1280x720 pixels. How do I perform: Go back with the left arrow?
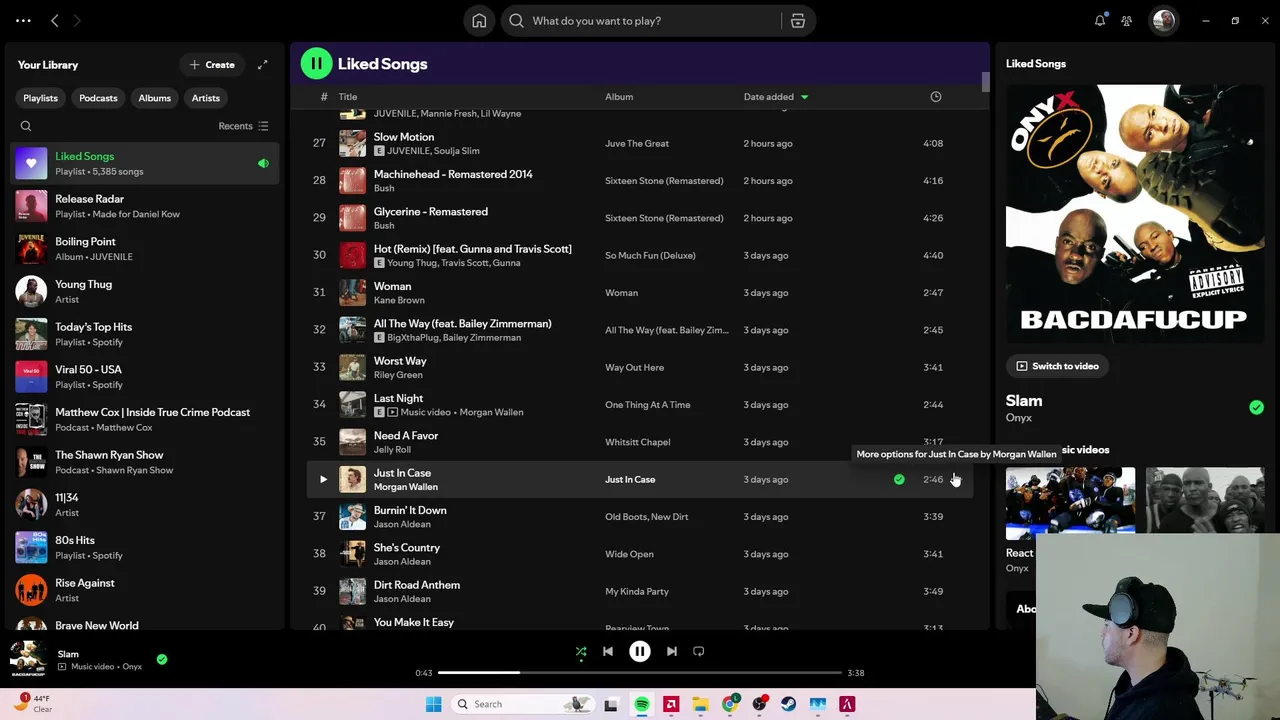[x=55, y=21]
